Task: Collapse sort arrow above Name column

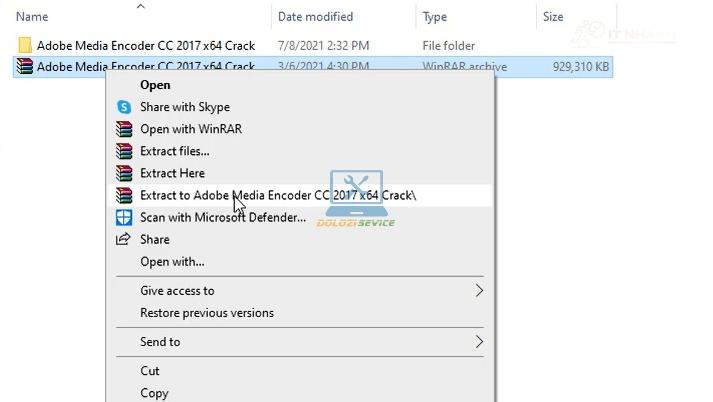Action: pos(141,6)
